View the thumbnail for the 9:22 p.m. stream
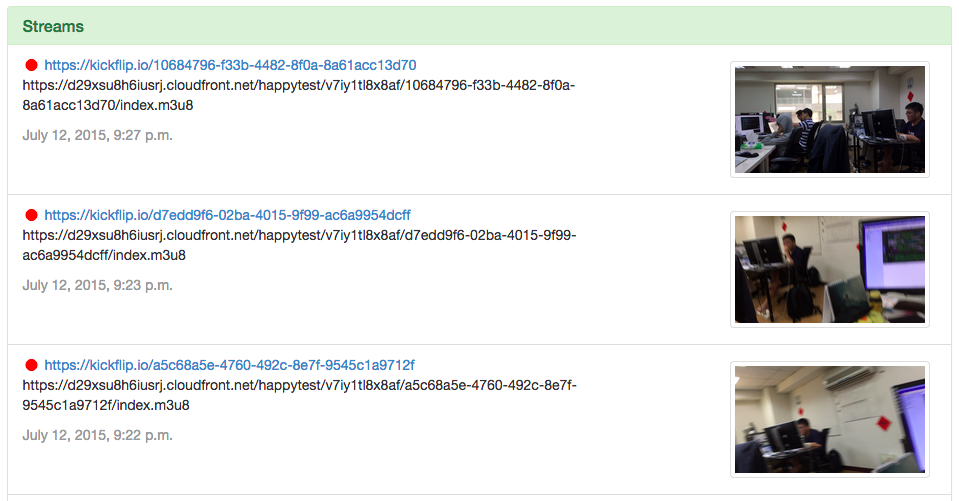 [x=829, y=419]
